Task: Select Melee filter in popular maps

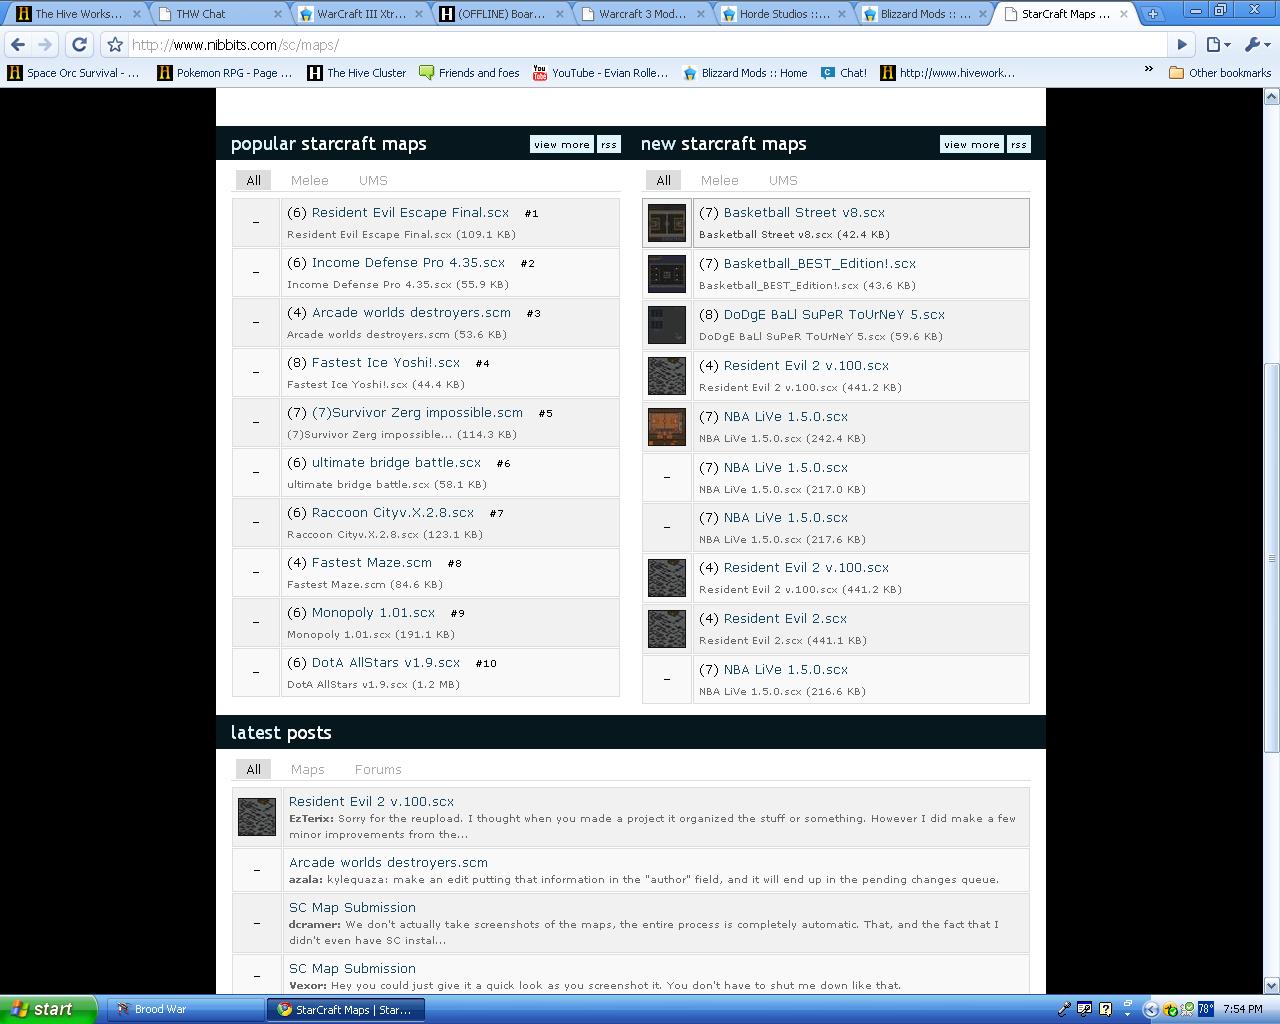Action: [310, 180]
